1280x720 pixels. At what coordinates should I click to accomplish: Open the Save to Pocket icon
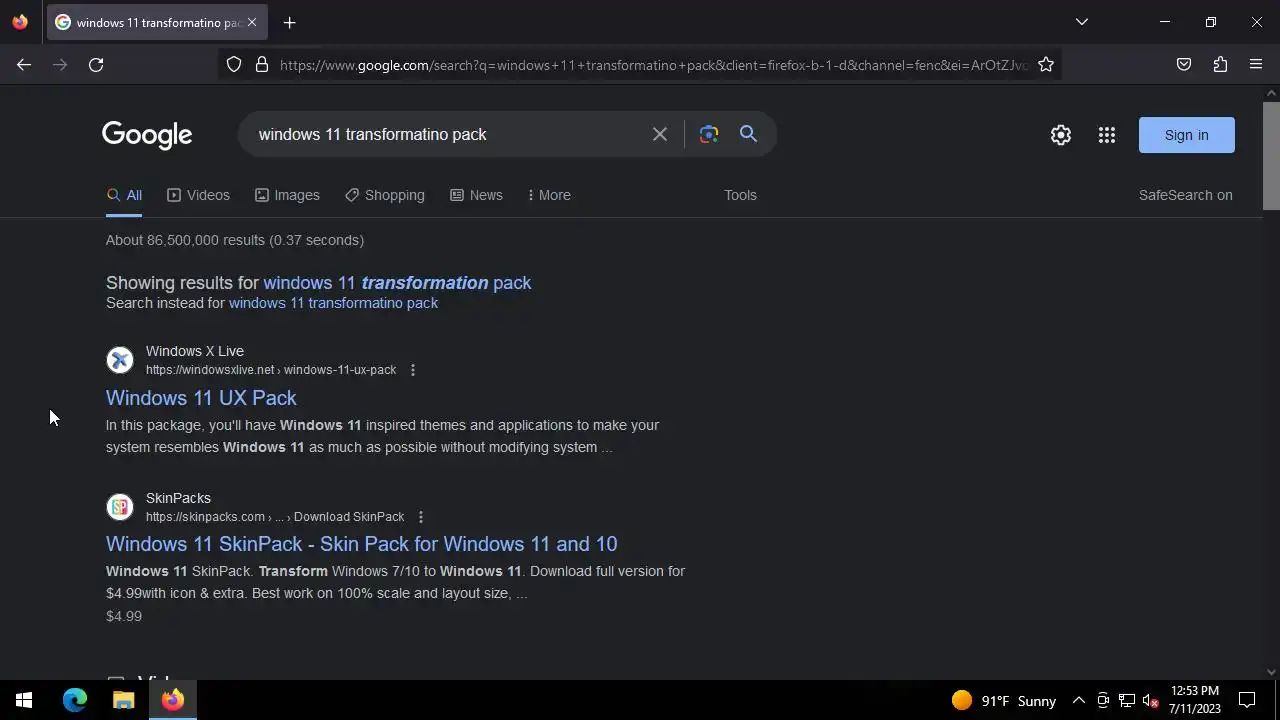coord(1184,65)
